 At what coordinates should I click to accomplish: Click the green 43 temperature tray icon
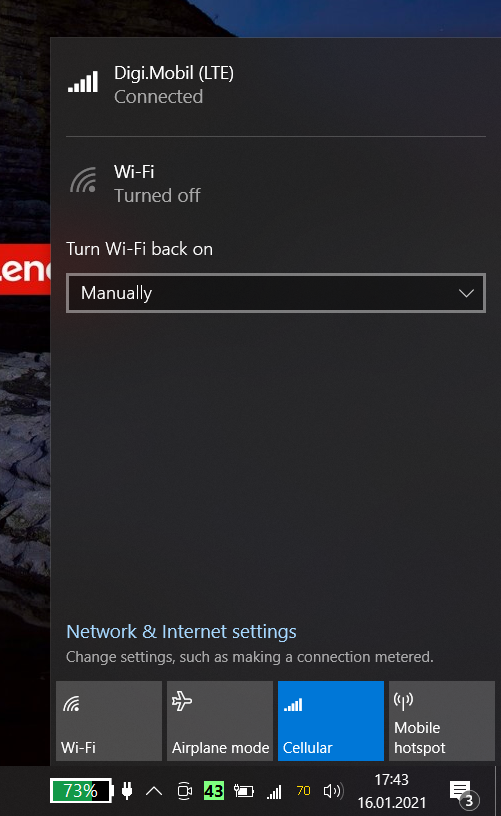tap(214, 791)
